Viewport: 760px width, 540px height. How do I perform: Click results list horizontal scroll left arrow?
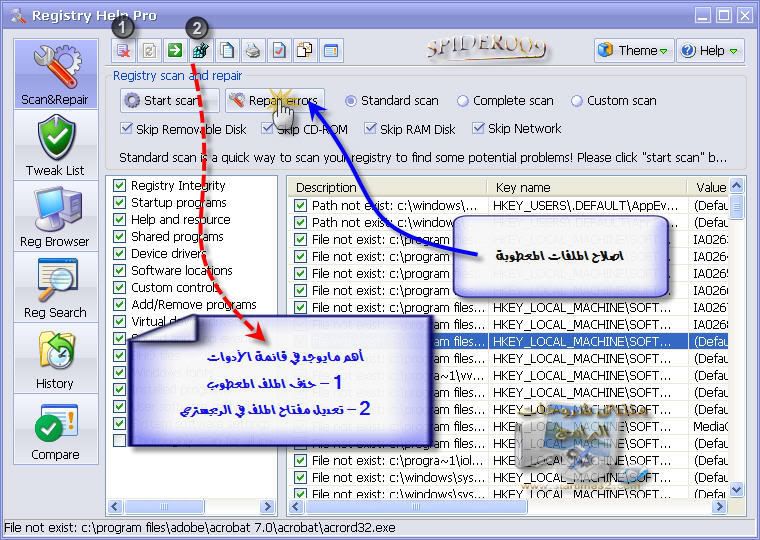pyautogui.click(x=296, y=507)
